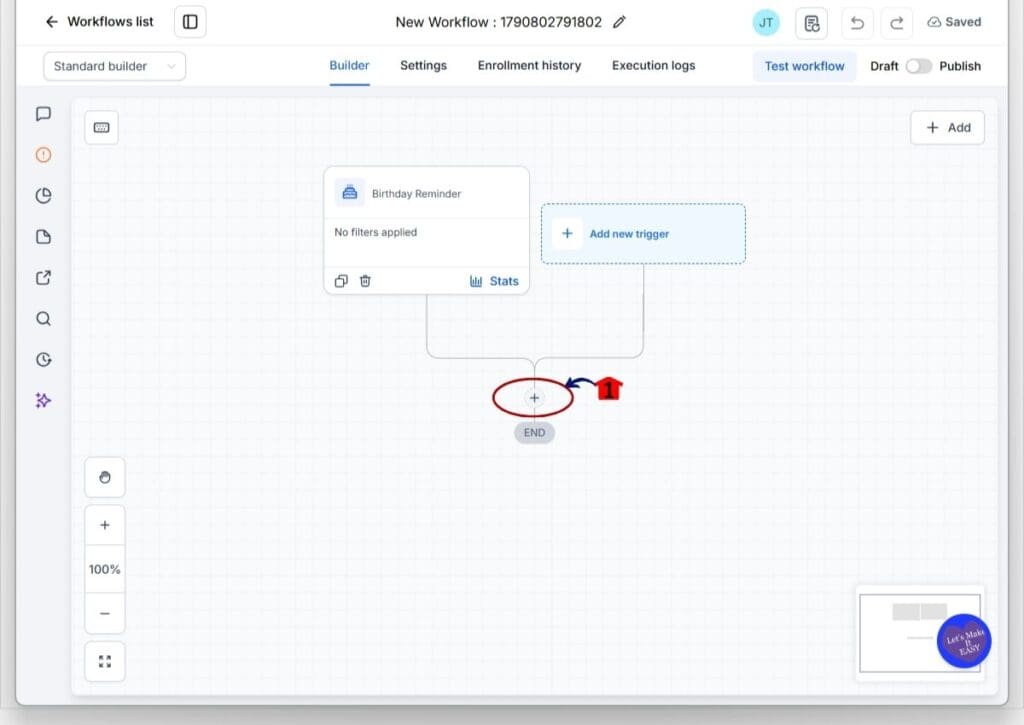Click the birthday cake trigger icon
Image resolution: width=1024 pixels, height=725 pixels.
tap(349, 193)
